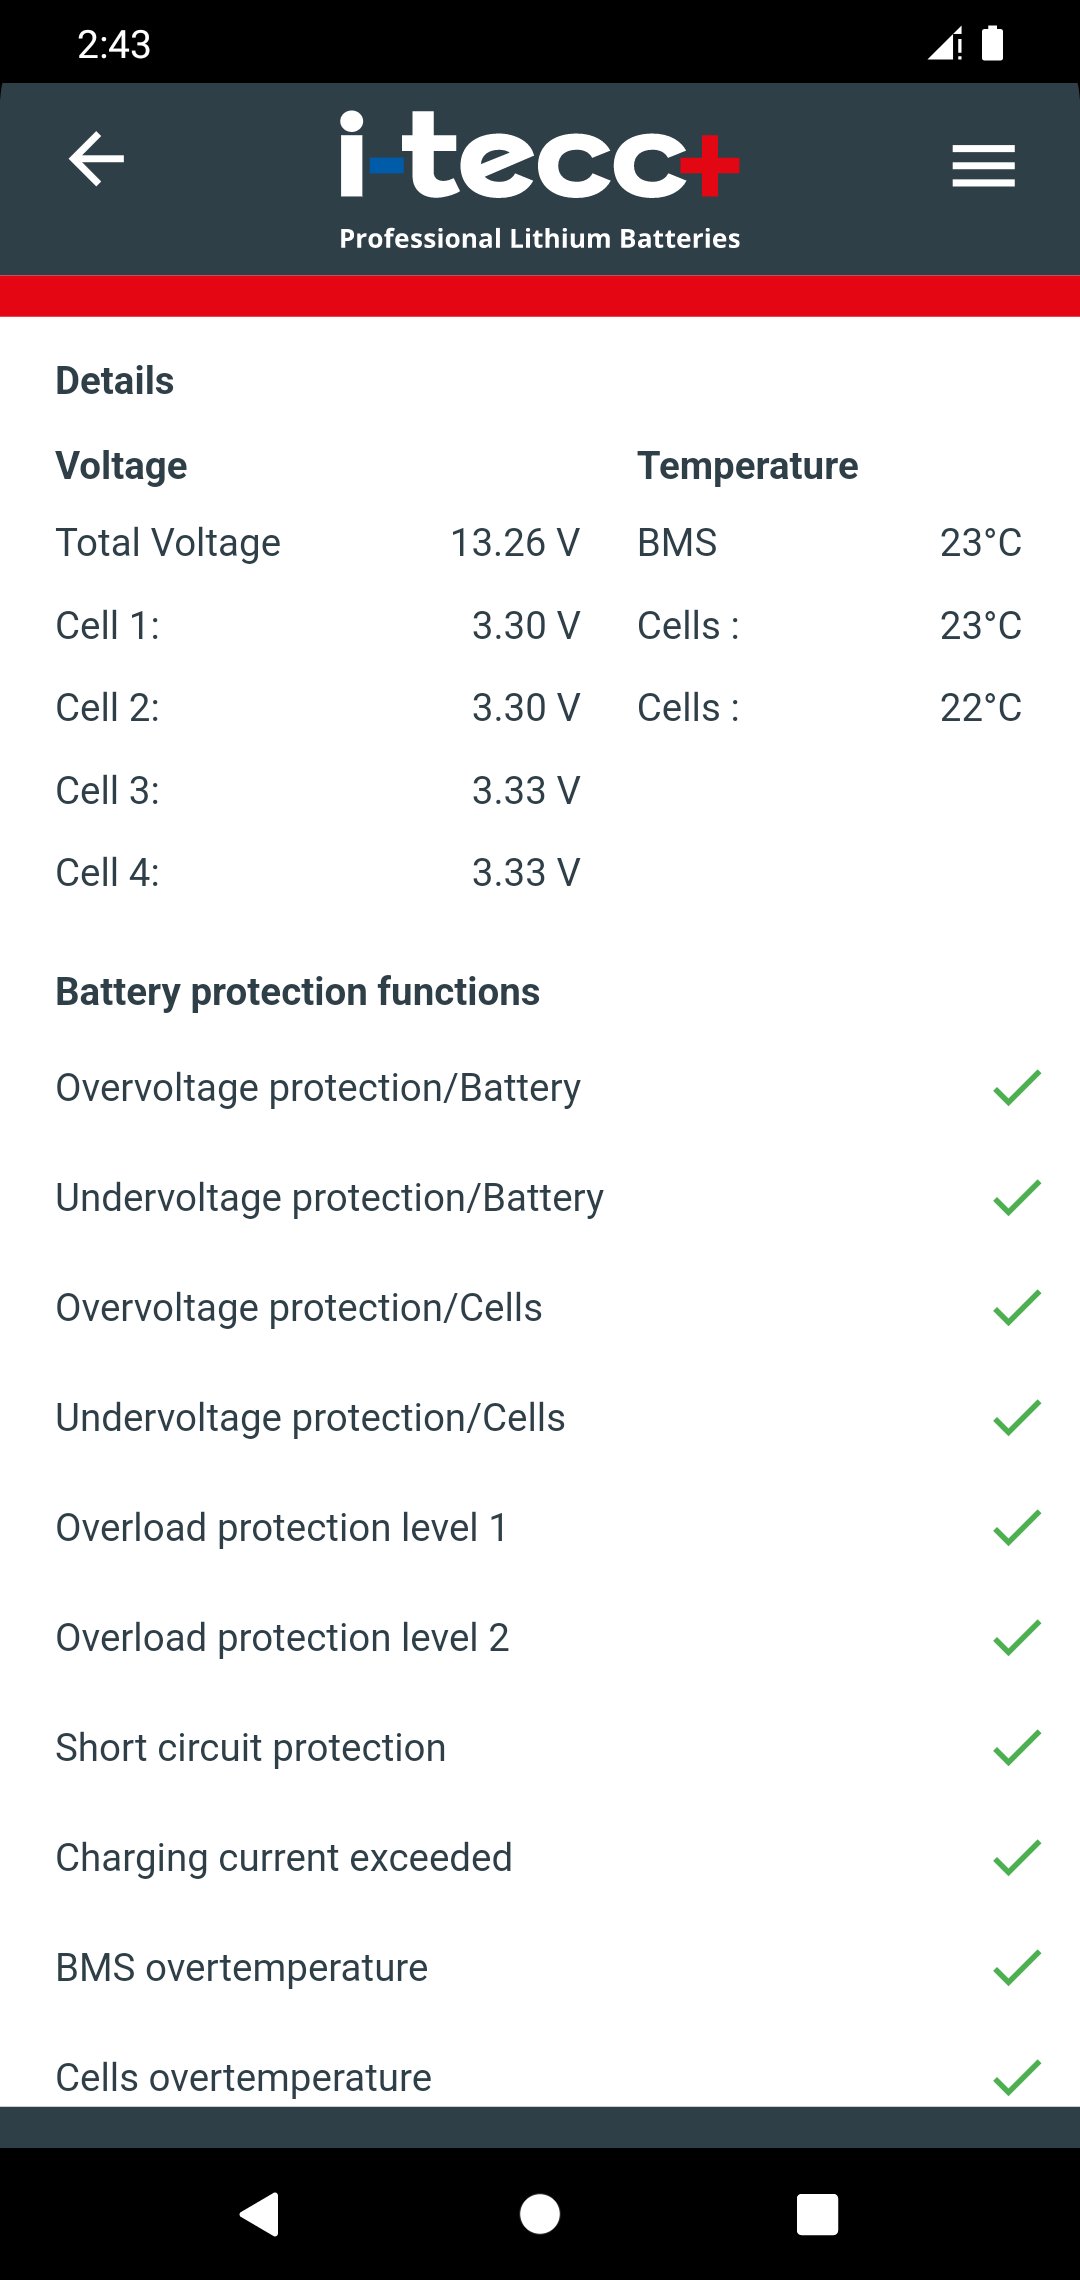Tap checkmark for Charging current exceeded

[x=1017, y=1858]
